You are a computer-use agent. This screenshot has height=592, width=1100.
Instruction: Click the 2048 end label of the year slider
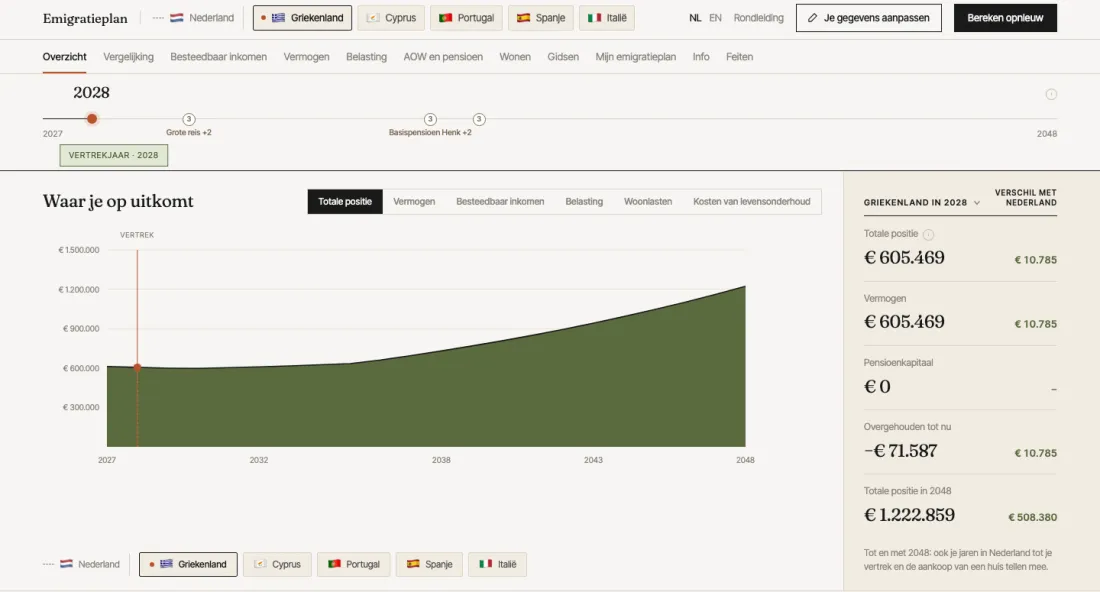1047,133
